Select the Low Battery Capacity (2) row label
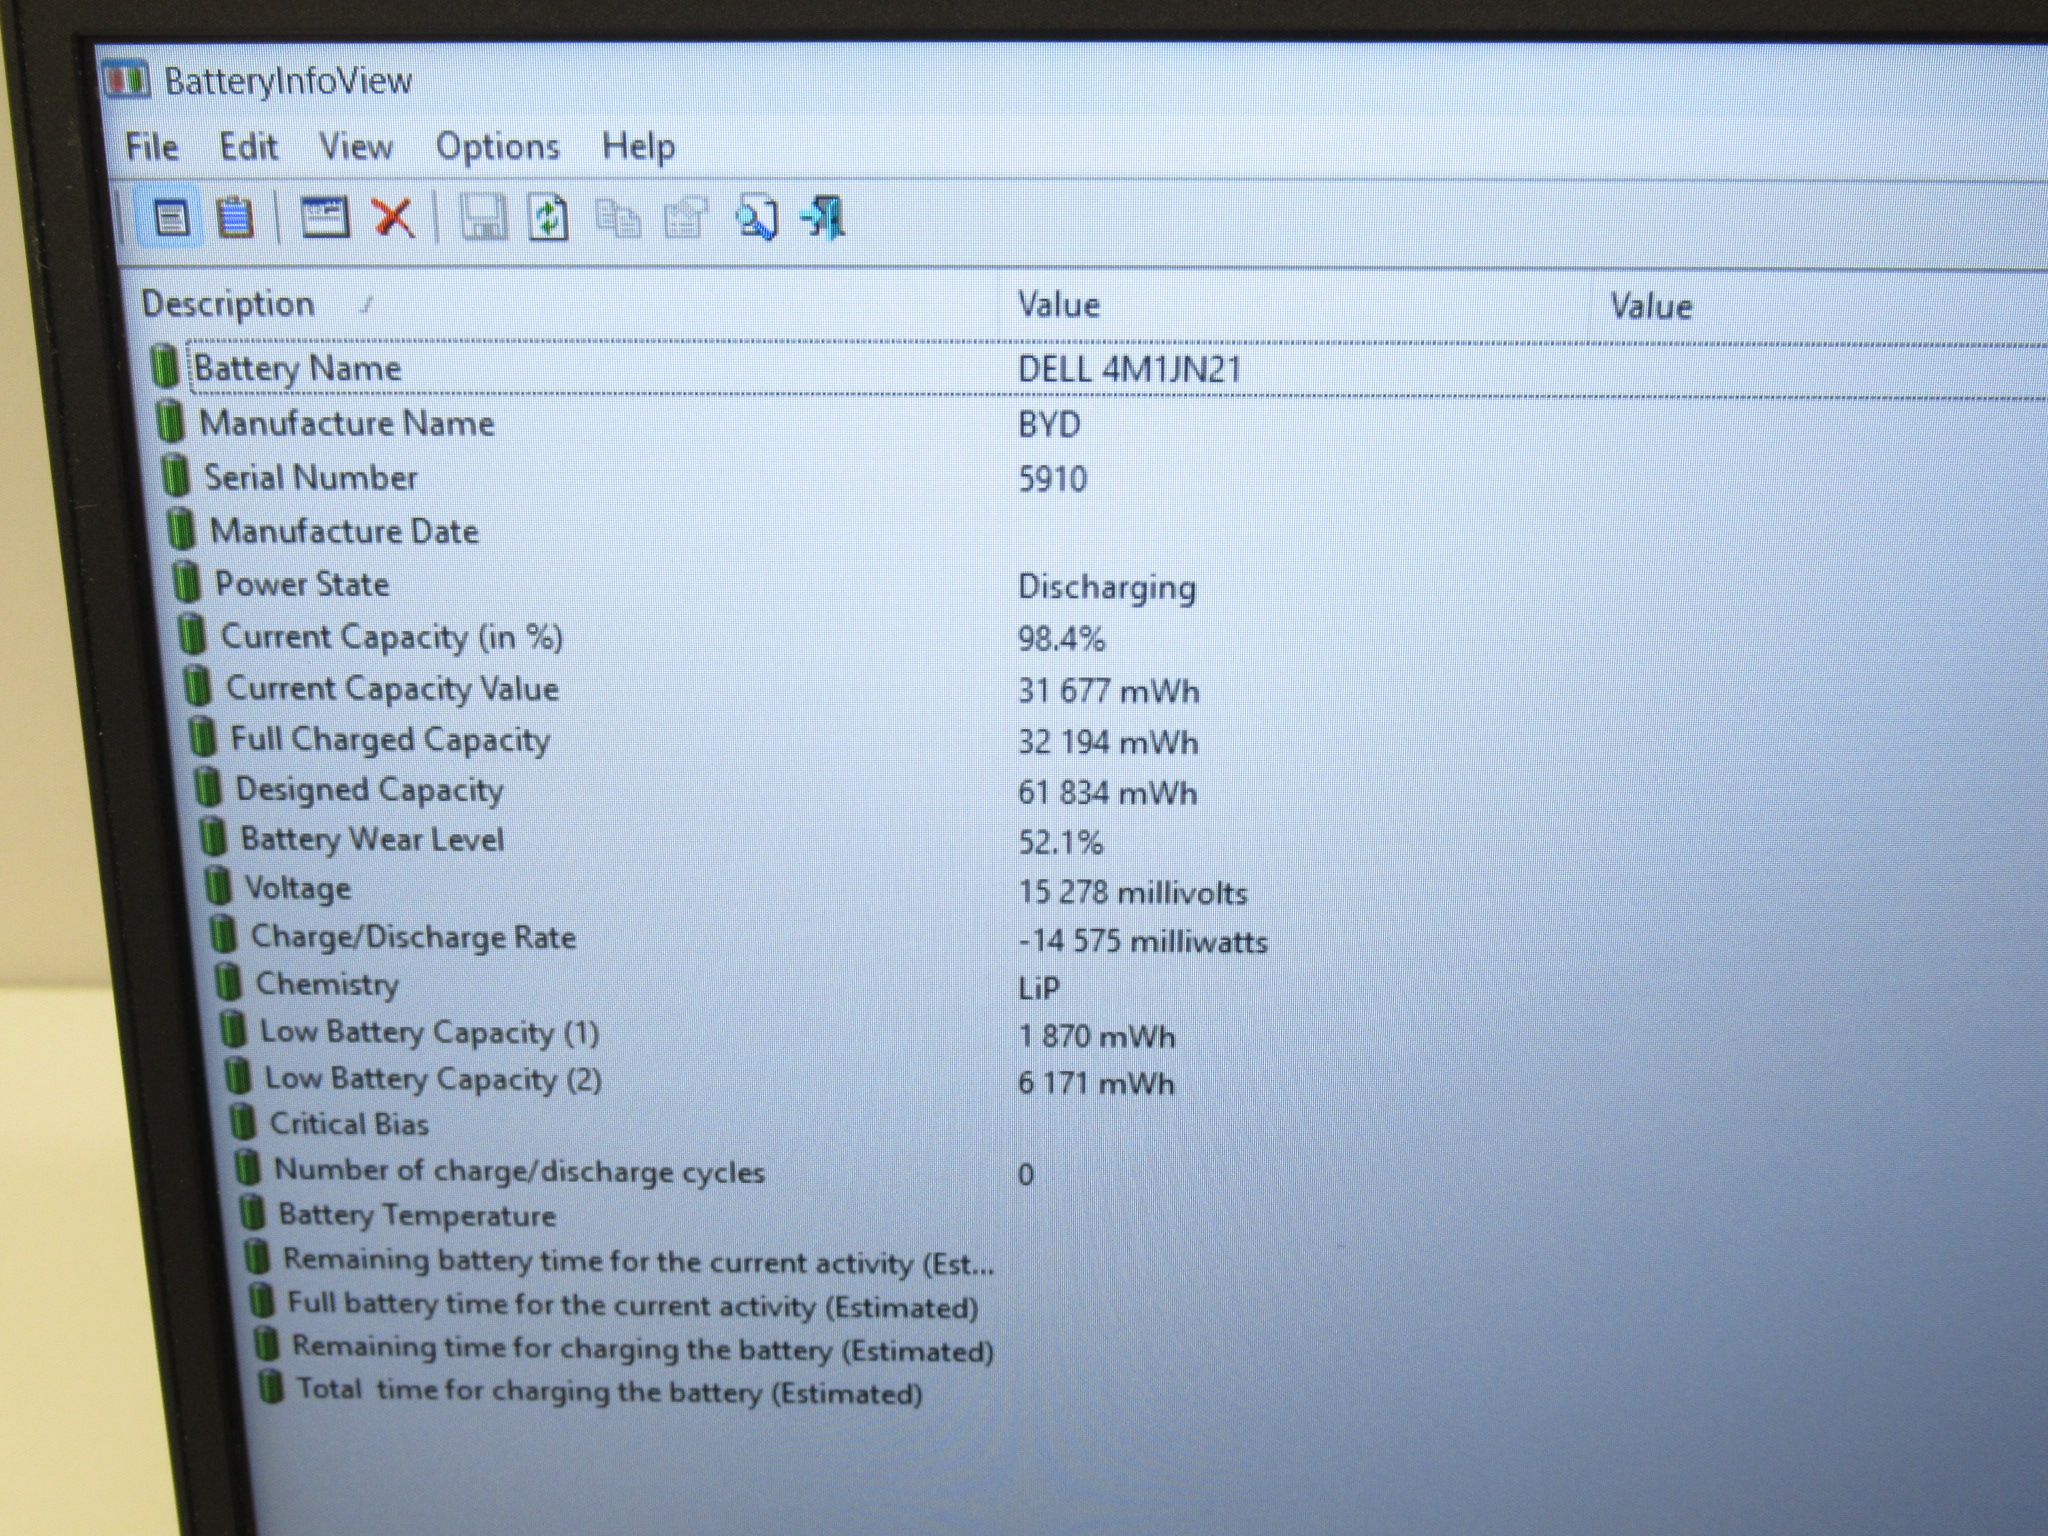 [x=433, y=1078]
